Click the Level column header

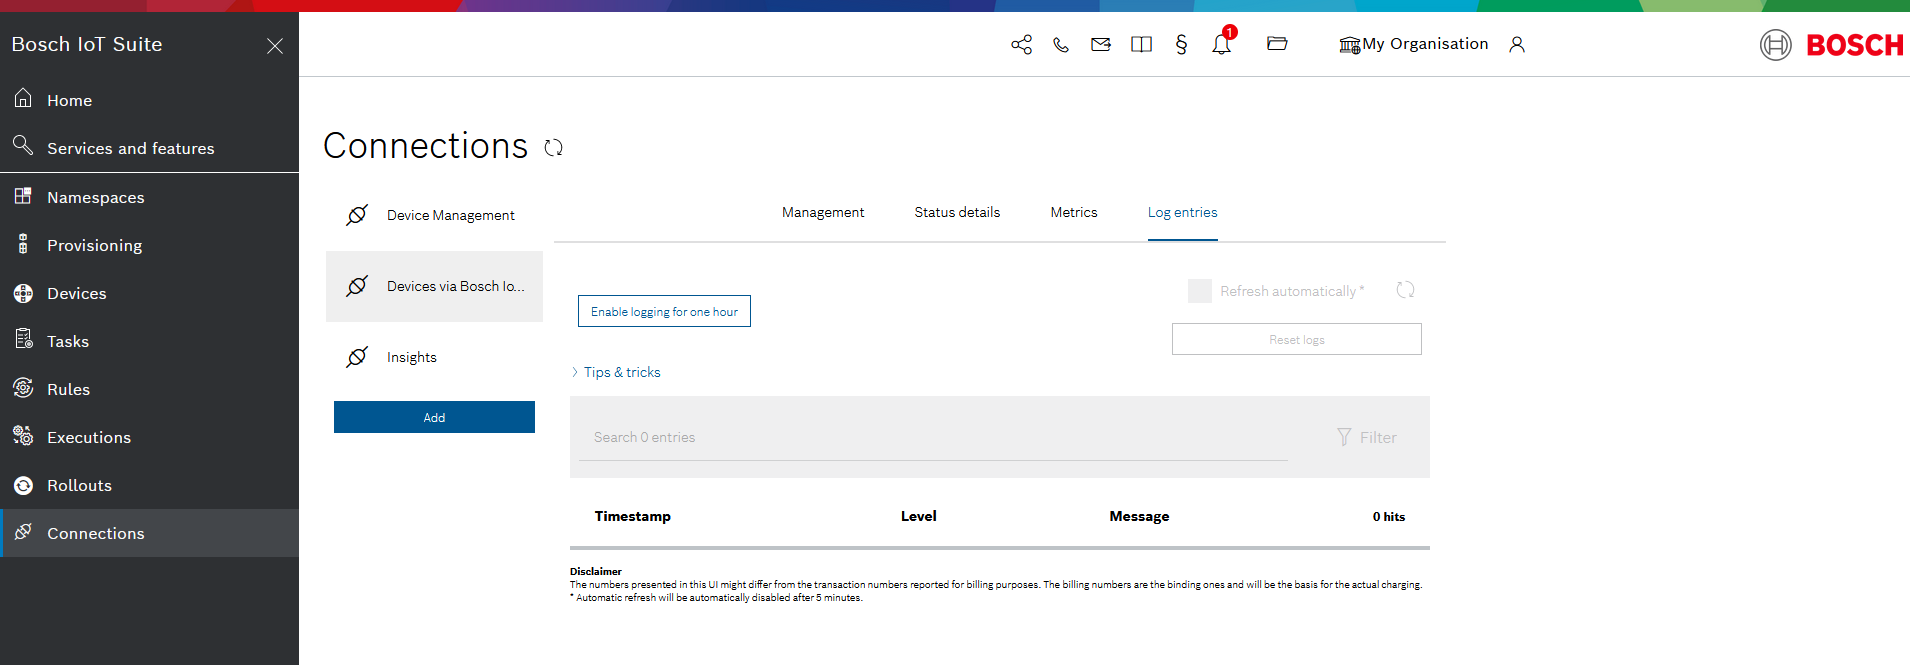coord(918,516)
